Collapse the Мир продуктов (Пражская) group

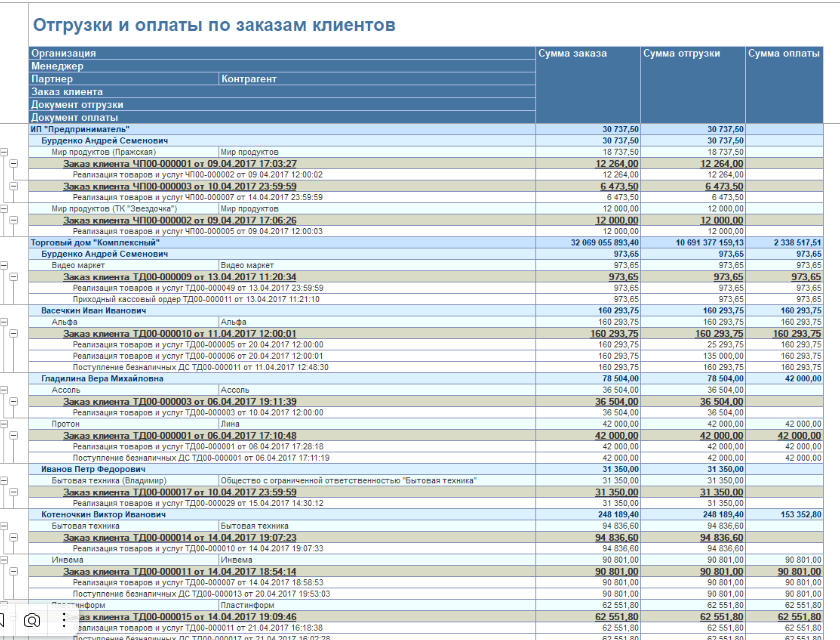pyautogui.click(x=4, y=153)
